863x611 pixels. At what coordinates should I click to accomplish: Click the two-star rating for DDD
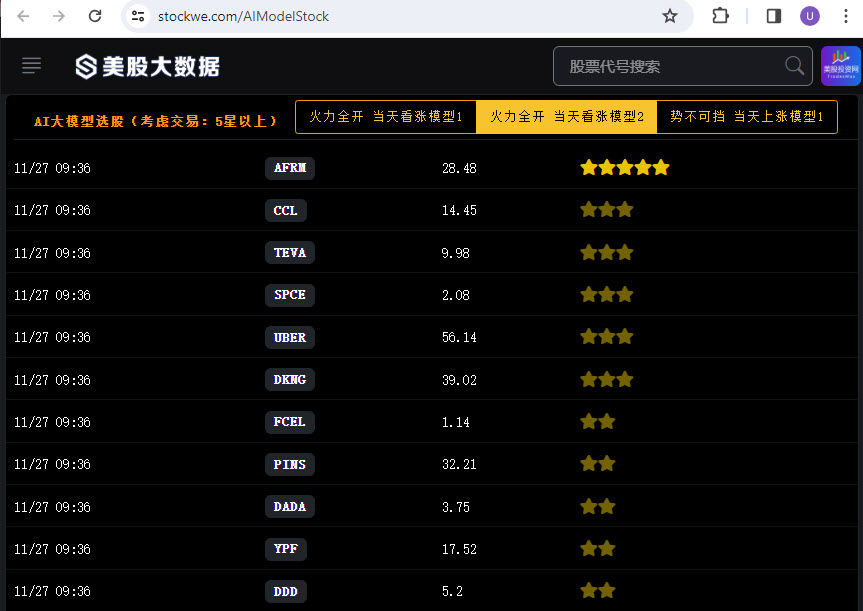[x=598, y=591]
